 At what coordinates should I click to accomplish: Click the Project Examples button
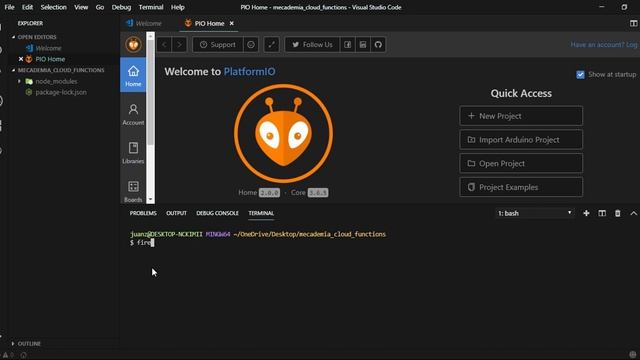click(521, 187)
